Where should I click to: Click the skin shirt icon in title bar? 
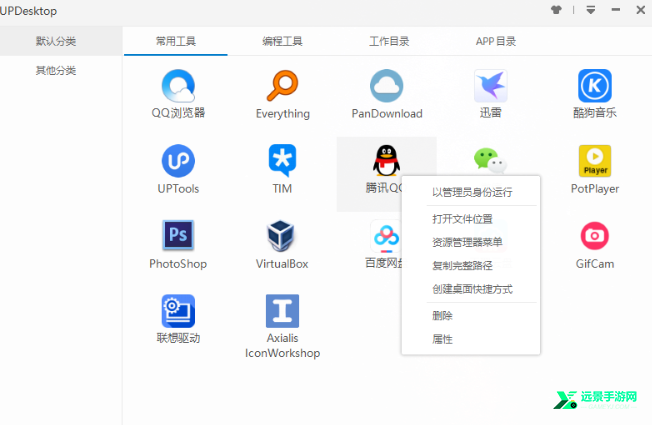click(556, 10)
